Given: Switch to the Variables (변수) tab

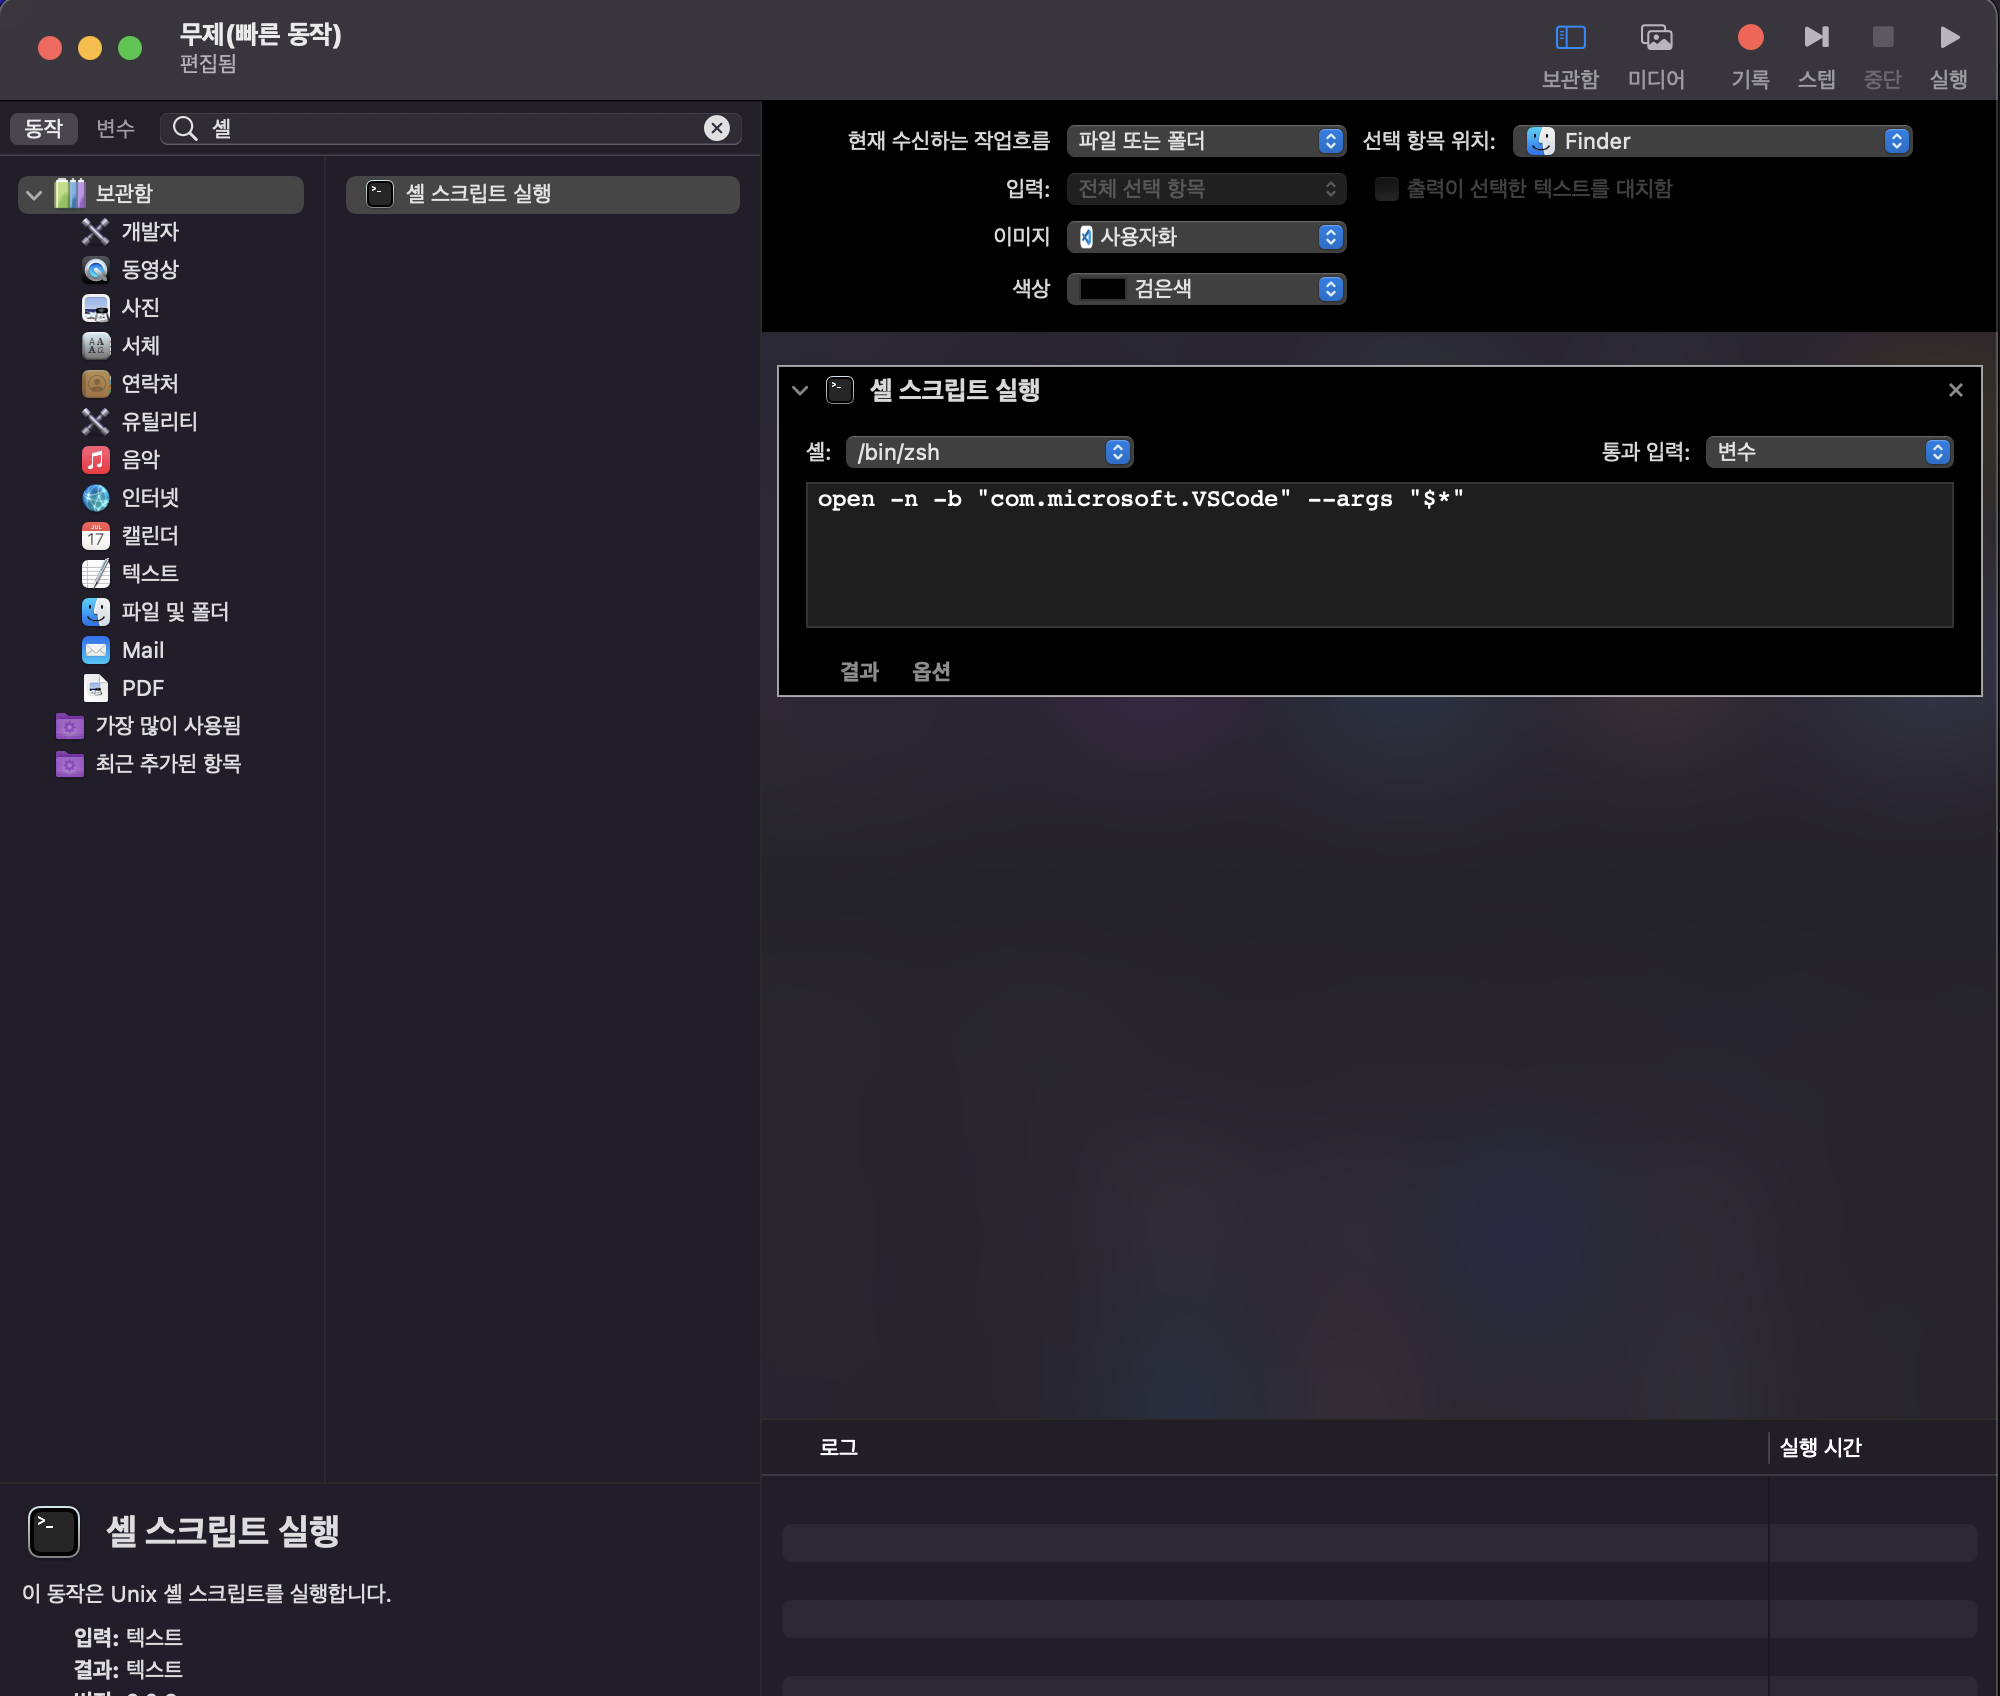Looking at the screenshot, I should click(x=115, y=128).
